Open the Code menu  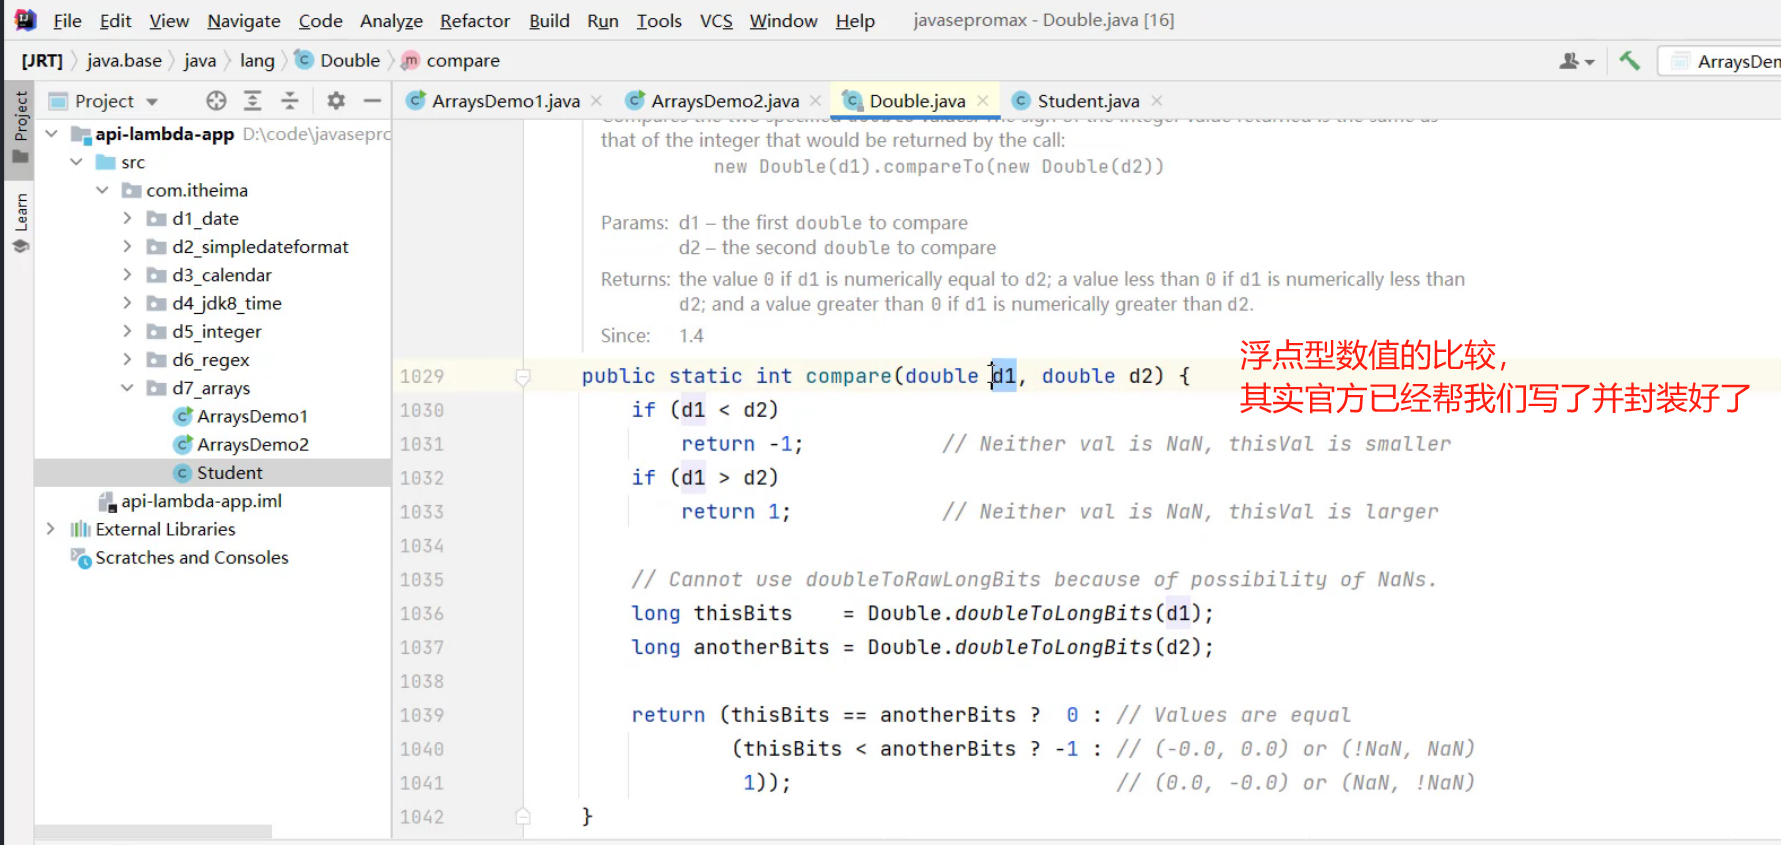(x=320, y=20)
